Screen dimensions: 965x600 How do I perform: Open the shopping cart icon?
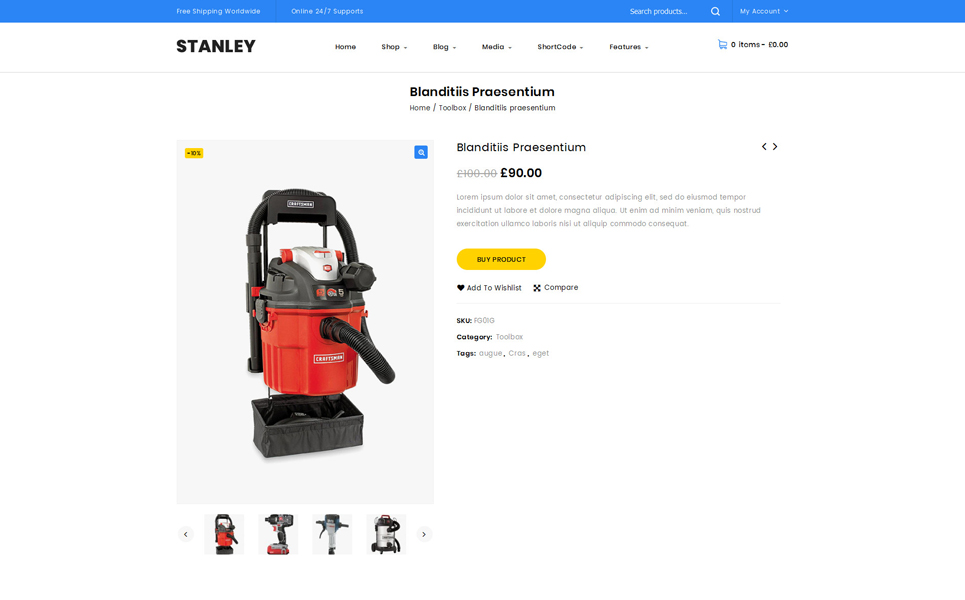[x=723, y=44]
